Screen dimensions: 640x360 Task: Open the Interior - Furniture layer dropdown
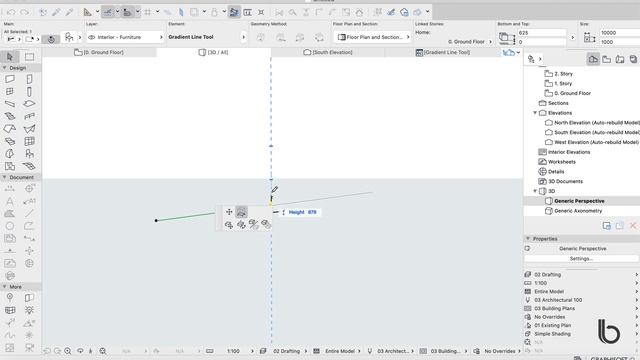[125, 37]
